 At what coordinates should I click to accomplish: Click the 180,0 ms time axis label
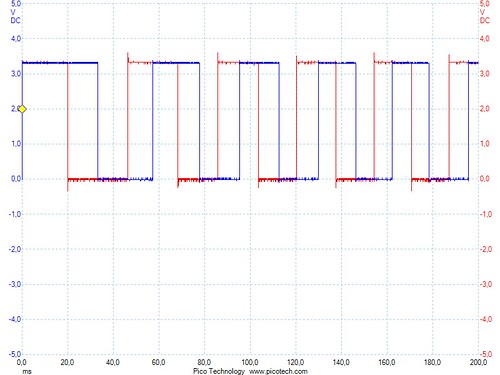tap(432, 362)
